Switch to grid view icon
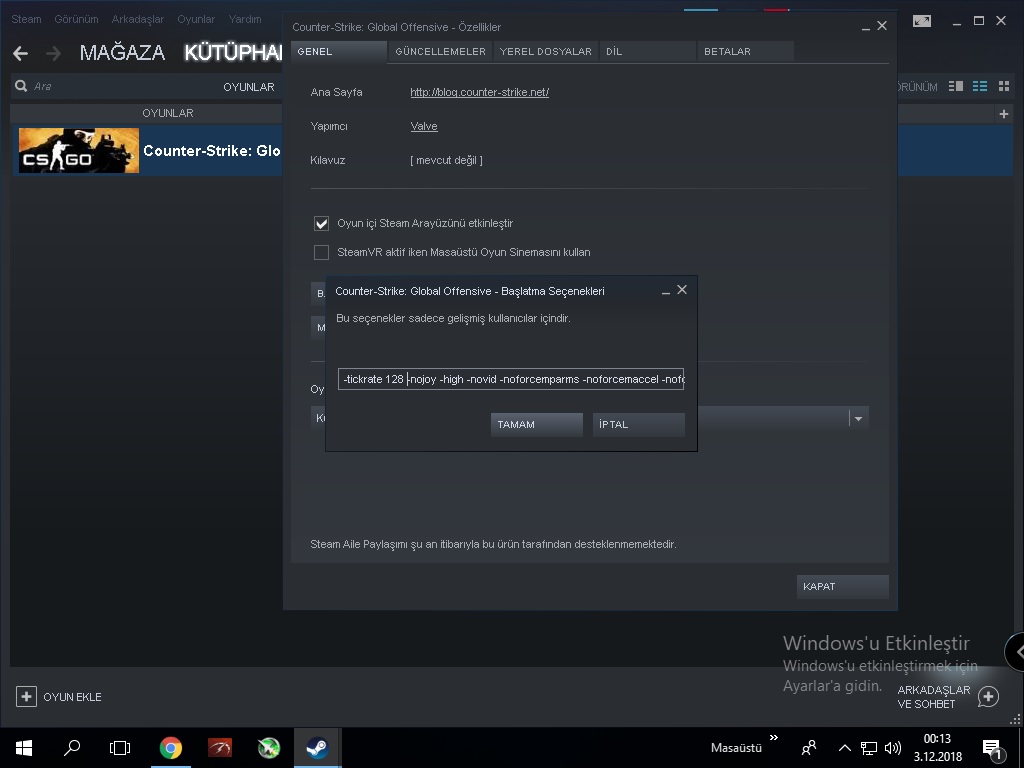 (1004, 86)
